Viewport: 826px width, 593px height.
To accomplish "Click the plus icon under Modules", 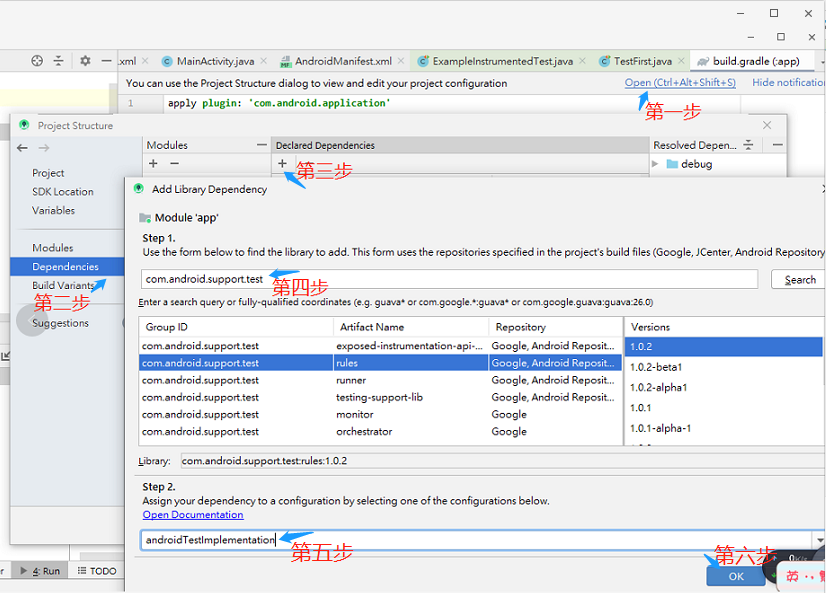I will 151,163.
